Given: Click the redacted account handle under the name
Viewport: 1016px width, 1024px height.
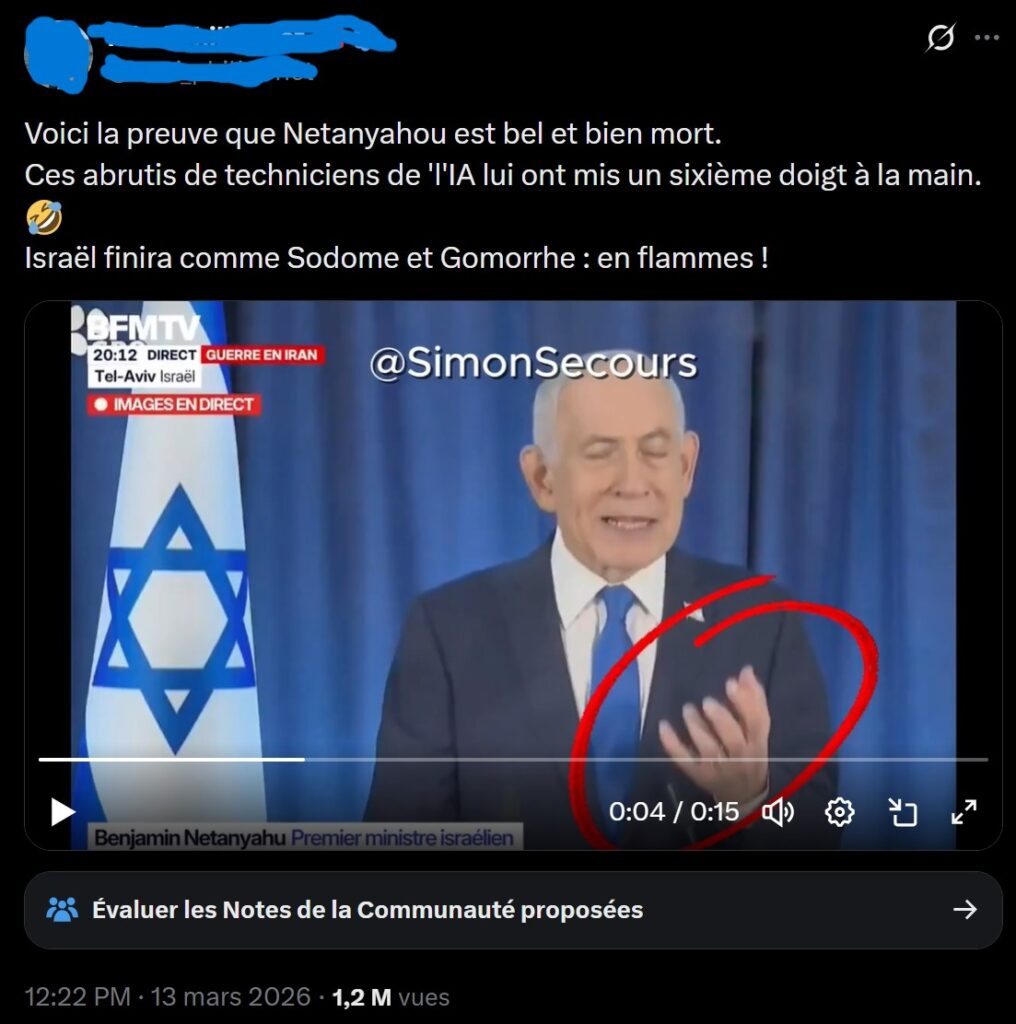Looking at the screenshot, I should click(209, 69).
